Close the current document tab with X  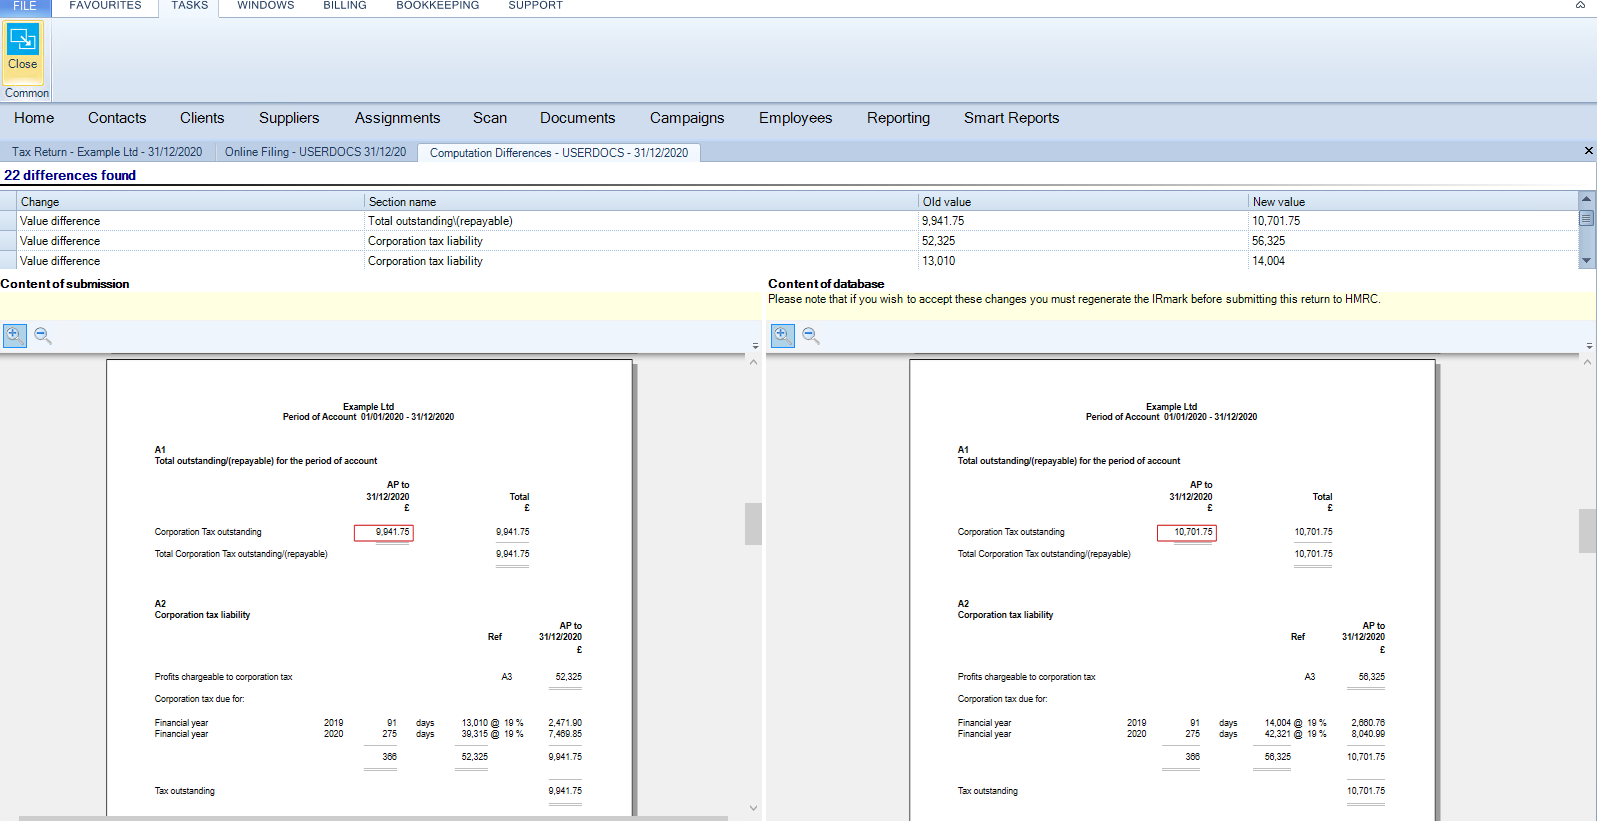point(1588,151)
